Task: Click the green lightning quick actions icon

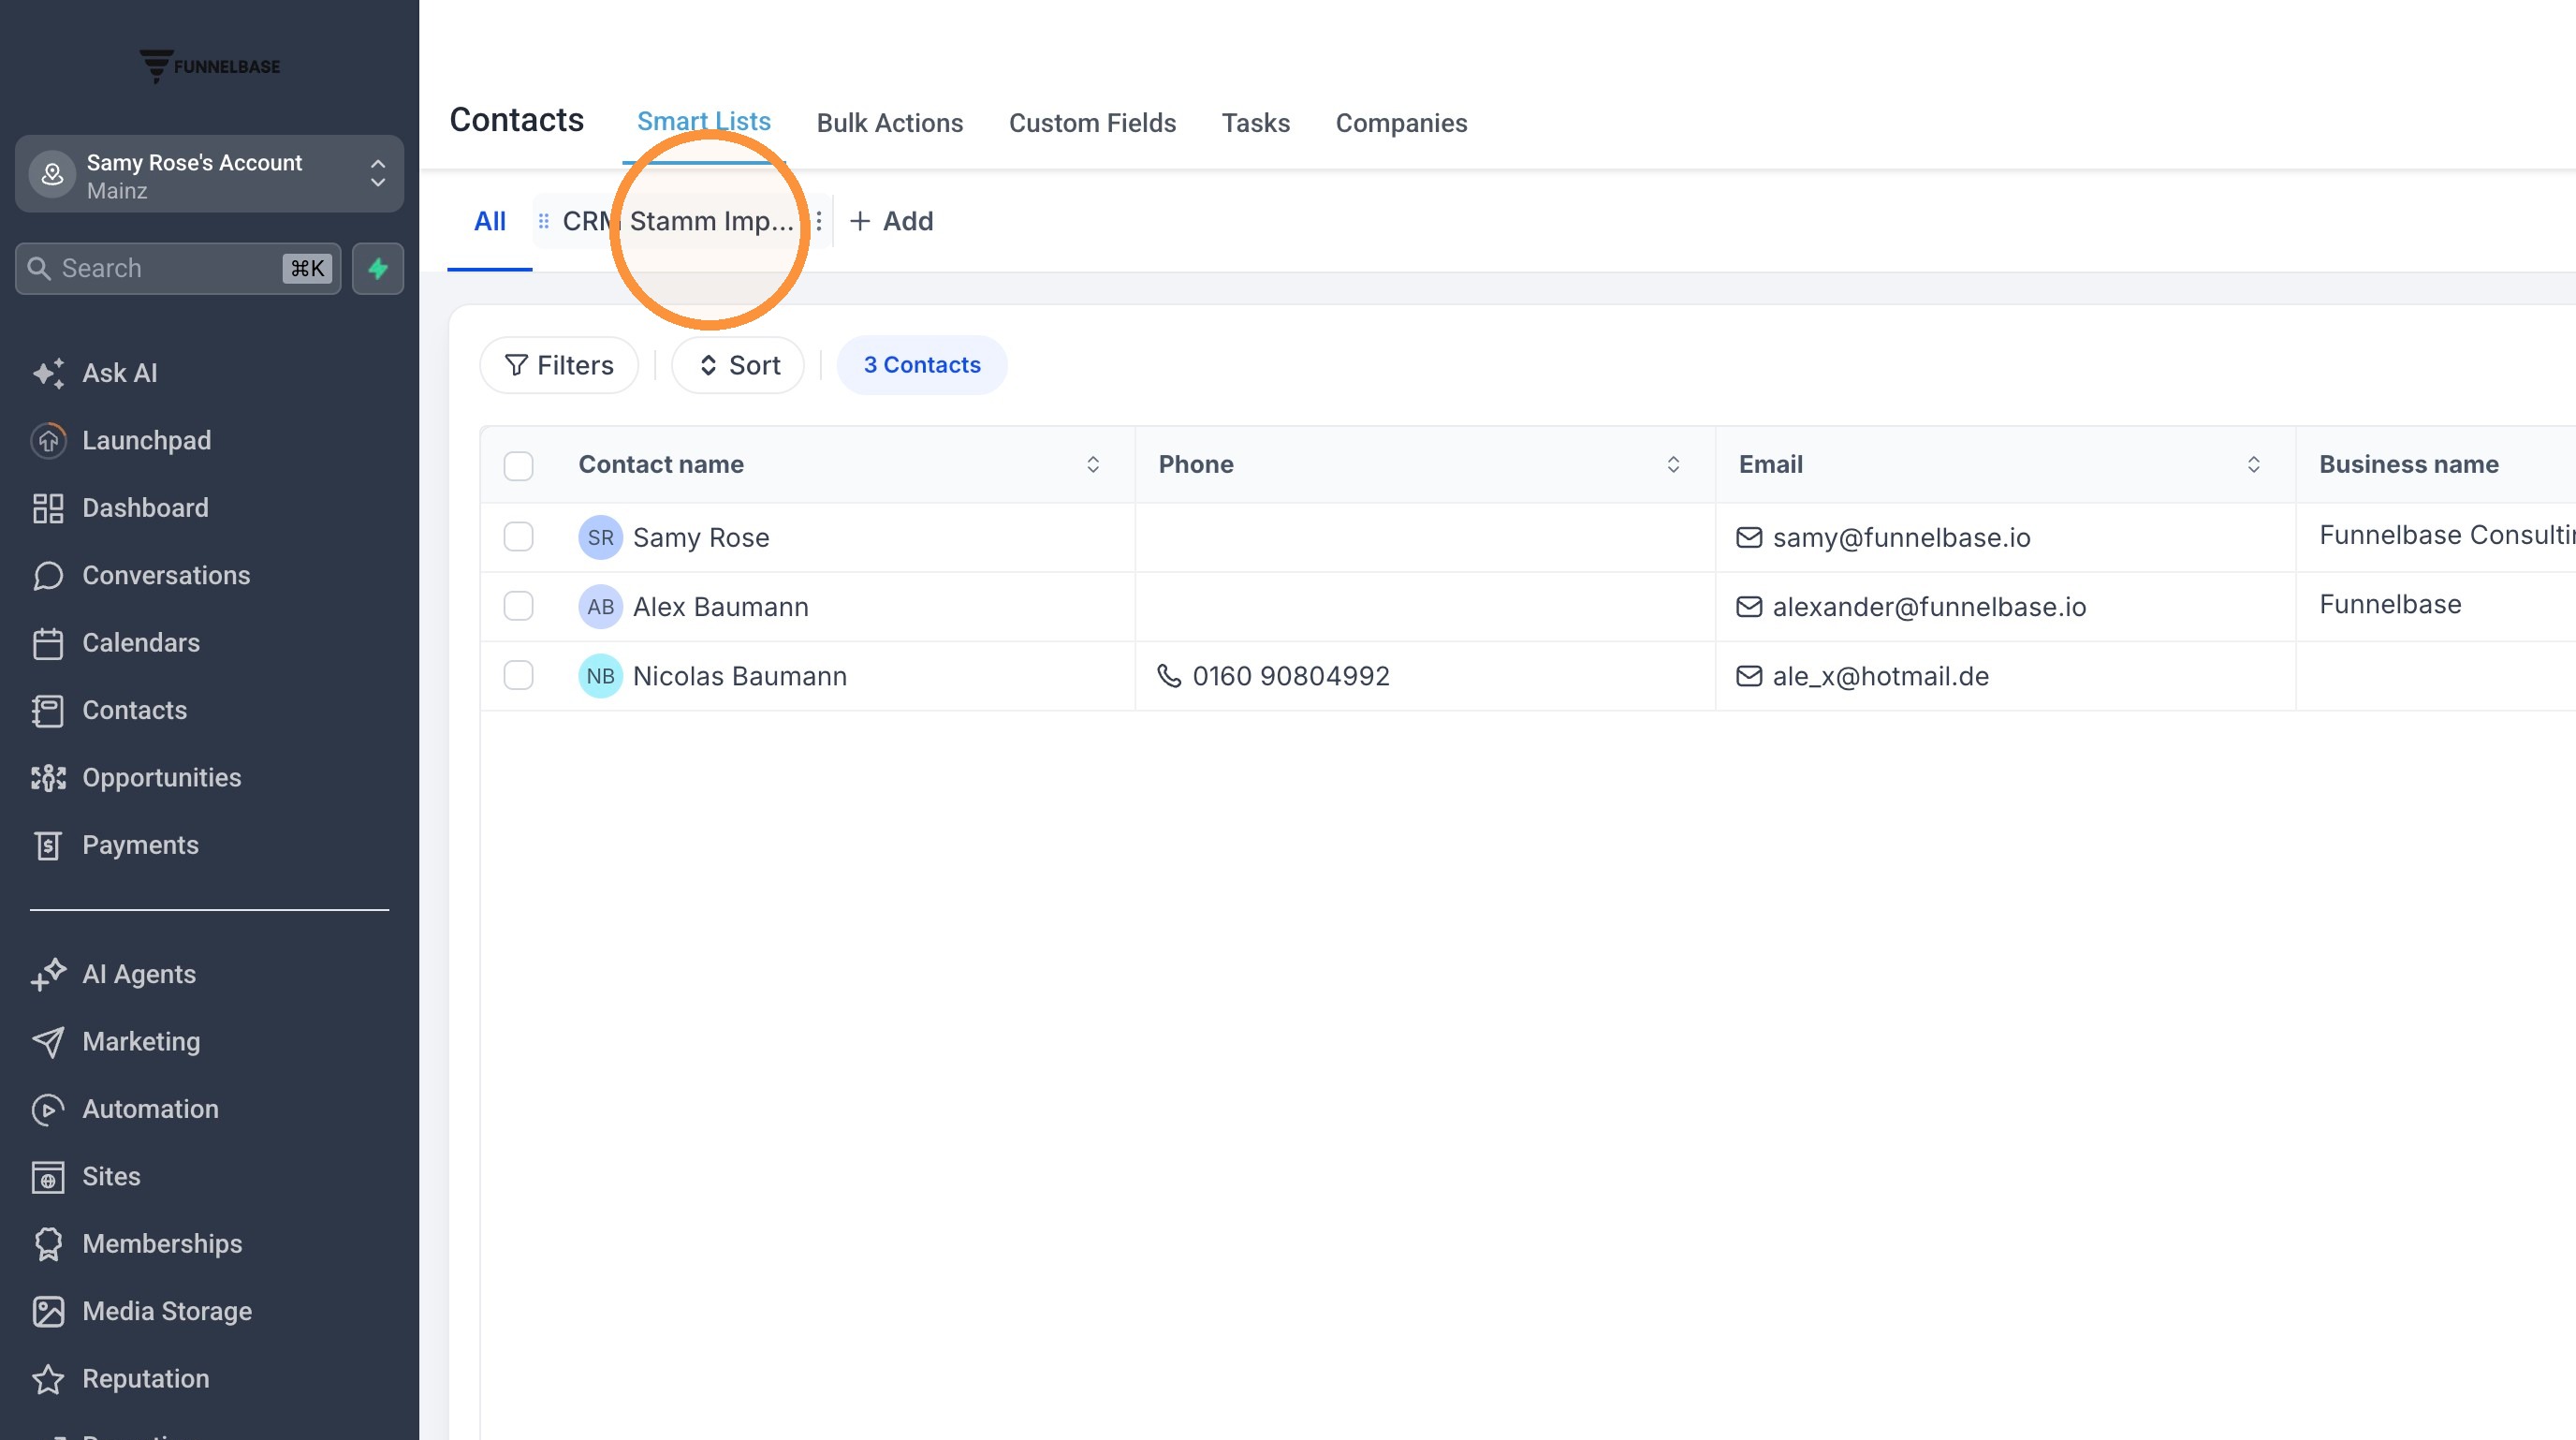Action: click(377, 268)
